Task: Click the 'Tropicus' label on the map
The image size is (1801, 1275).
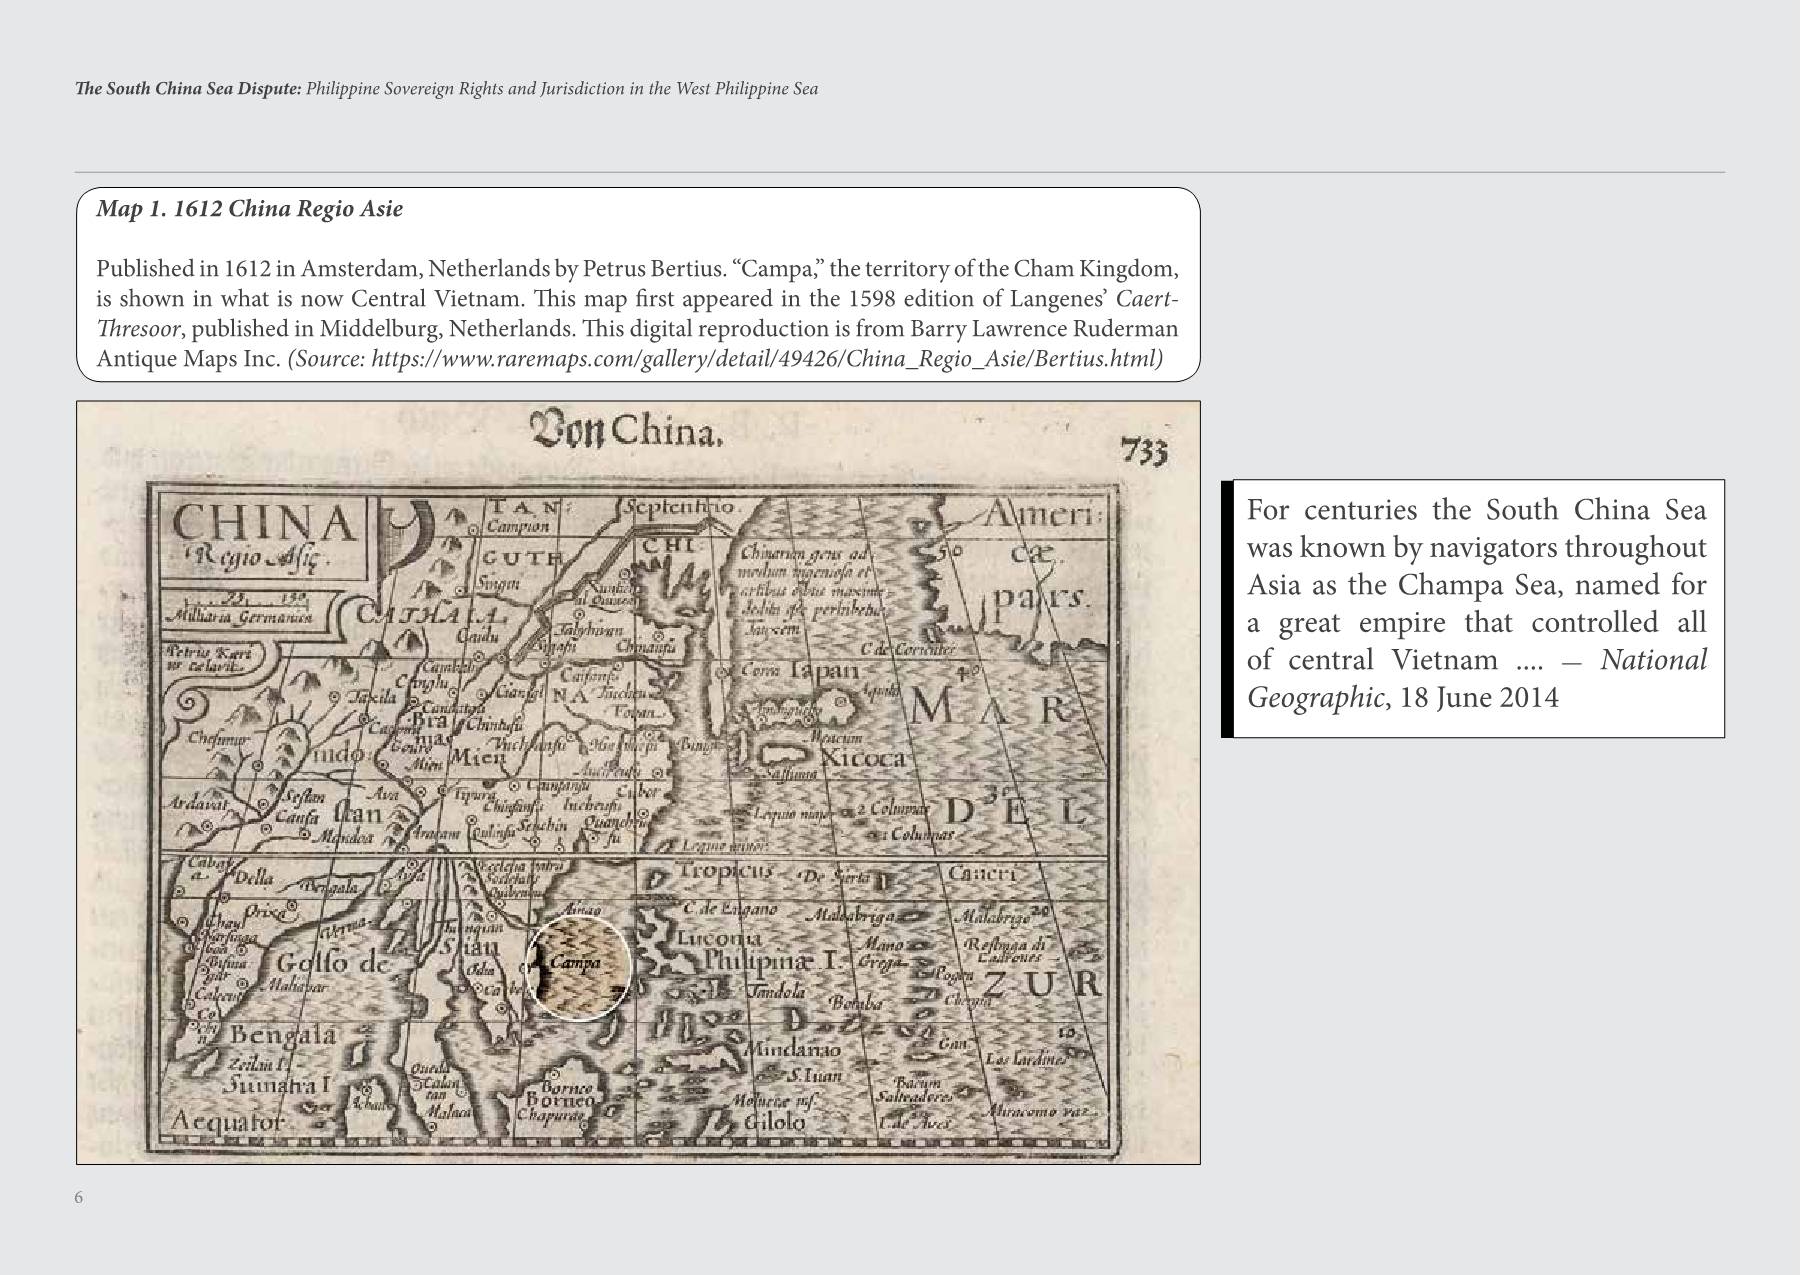Action: pos(726,871)
